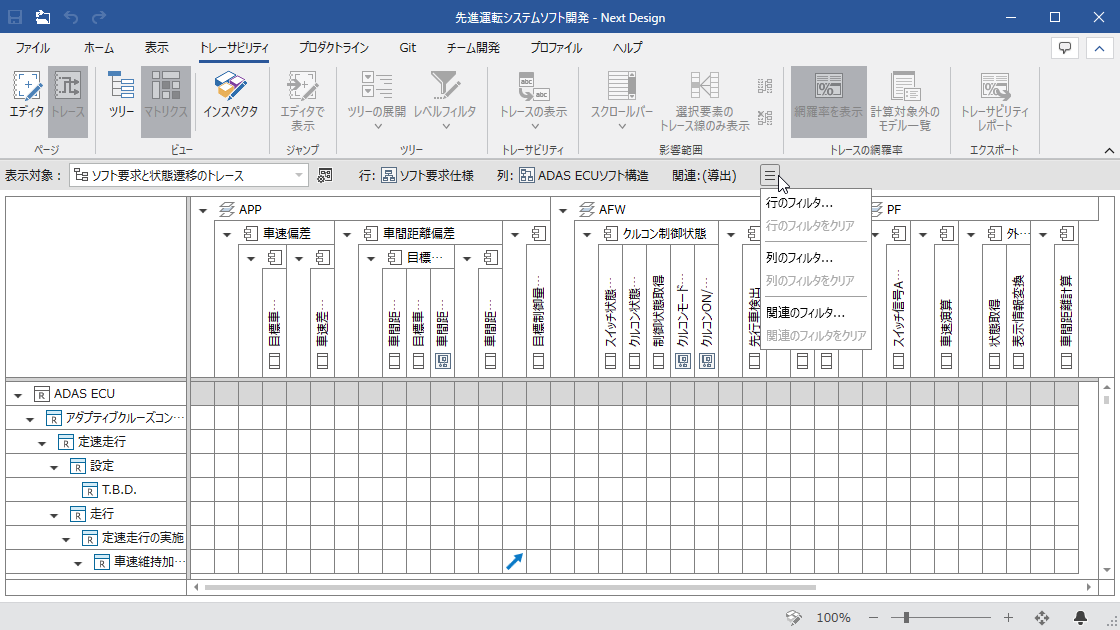Collapse 定速走行の実施 row
Viewport: 1120px width, 630px height.
click(x=66, y=539)
